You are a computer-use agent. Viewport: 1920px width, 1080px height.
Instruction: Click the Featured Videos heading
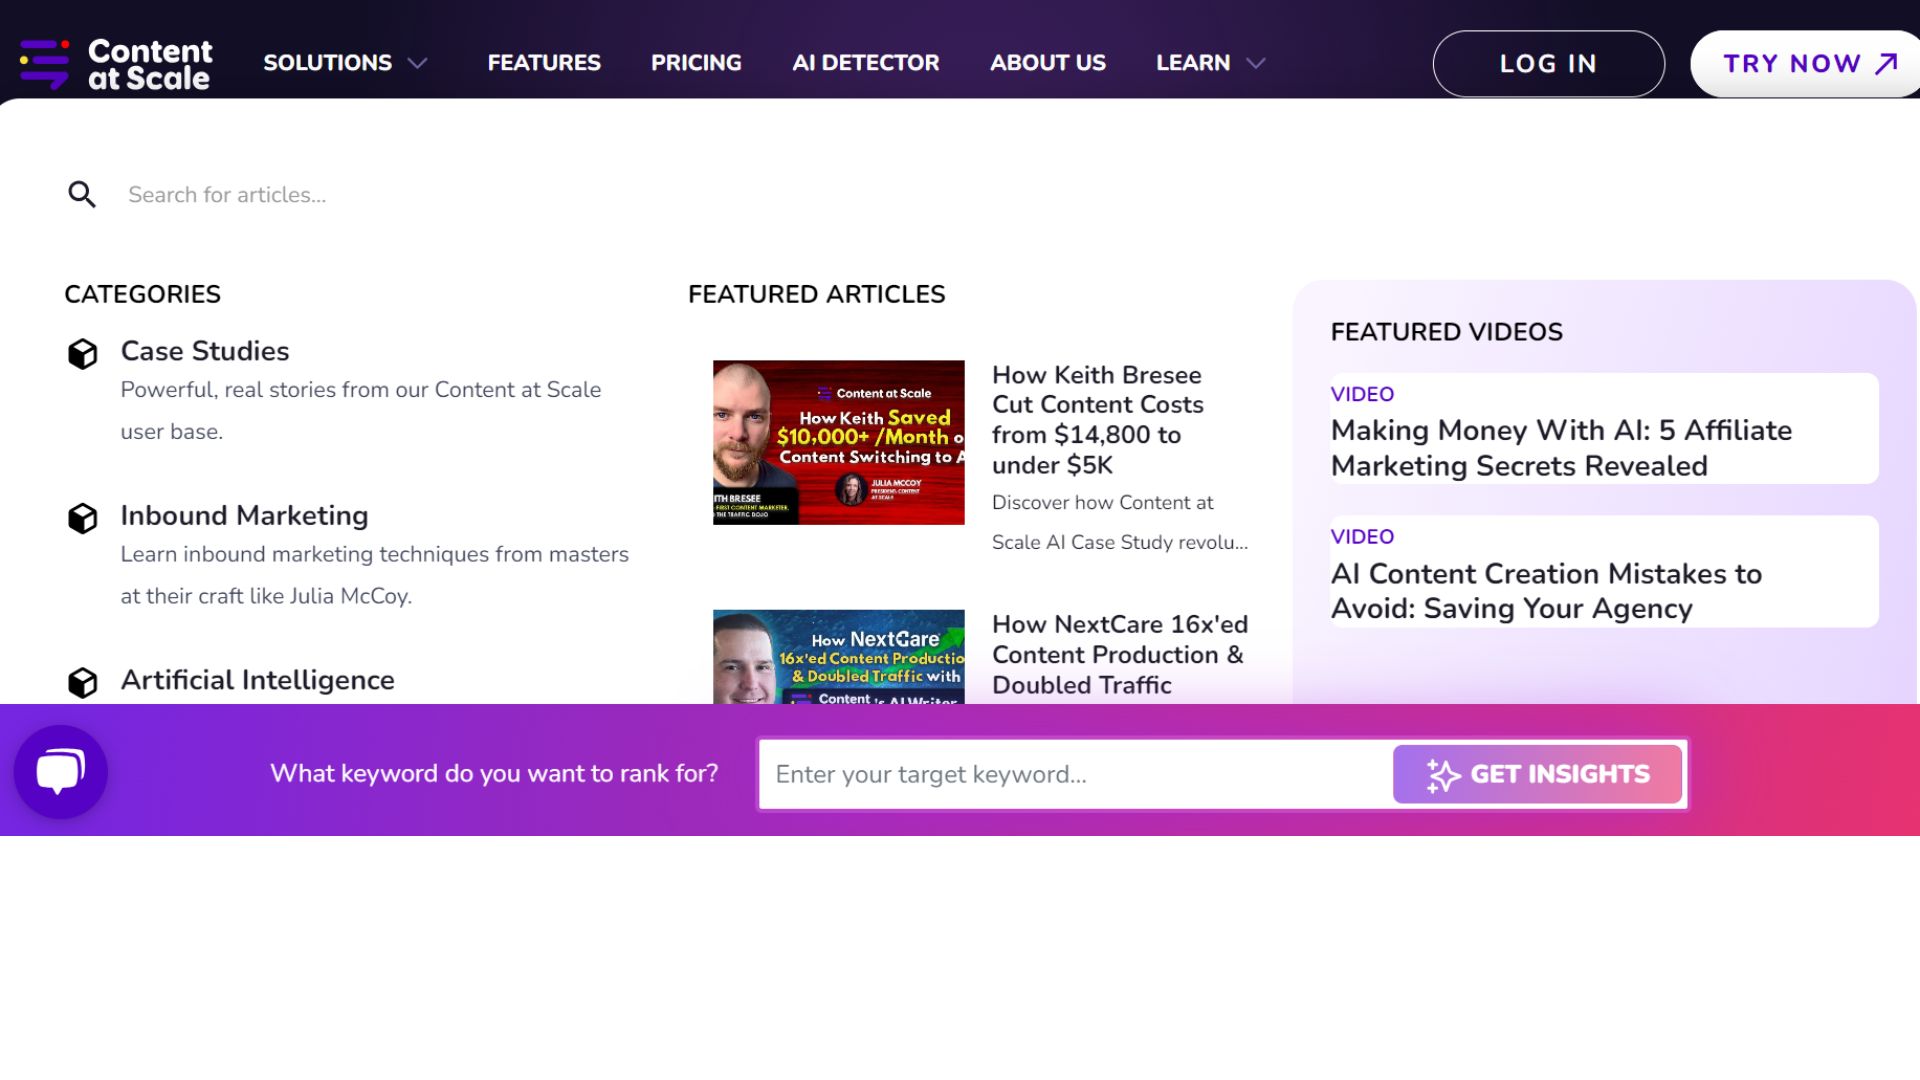(x=1446, y=332)
